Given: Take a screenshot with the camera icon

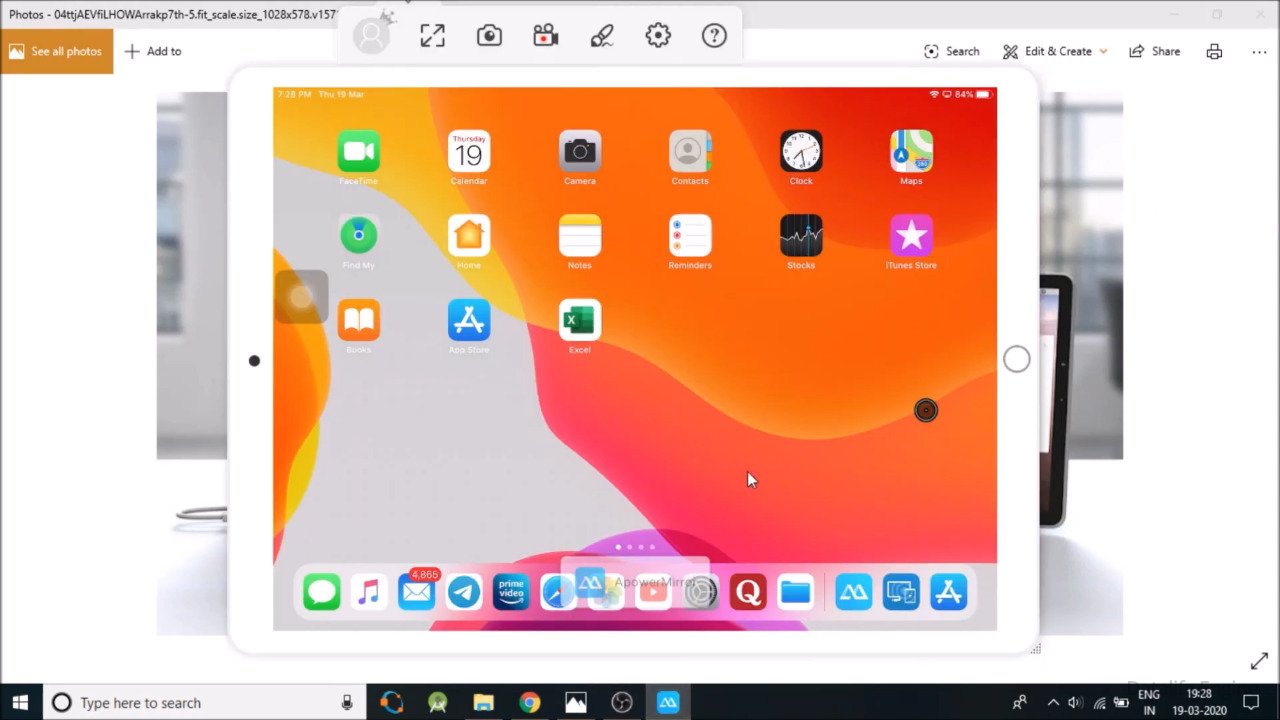Looking at the screenshot, I should click(489, 36).
